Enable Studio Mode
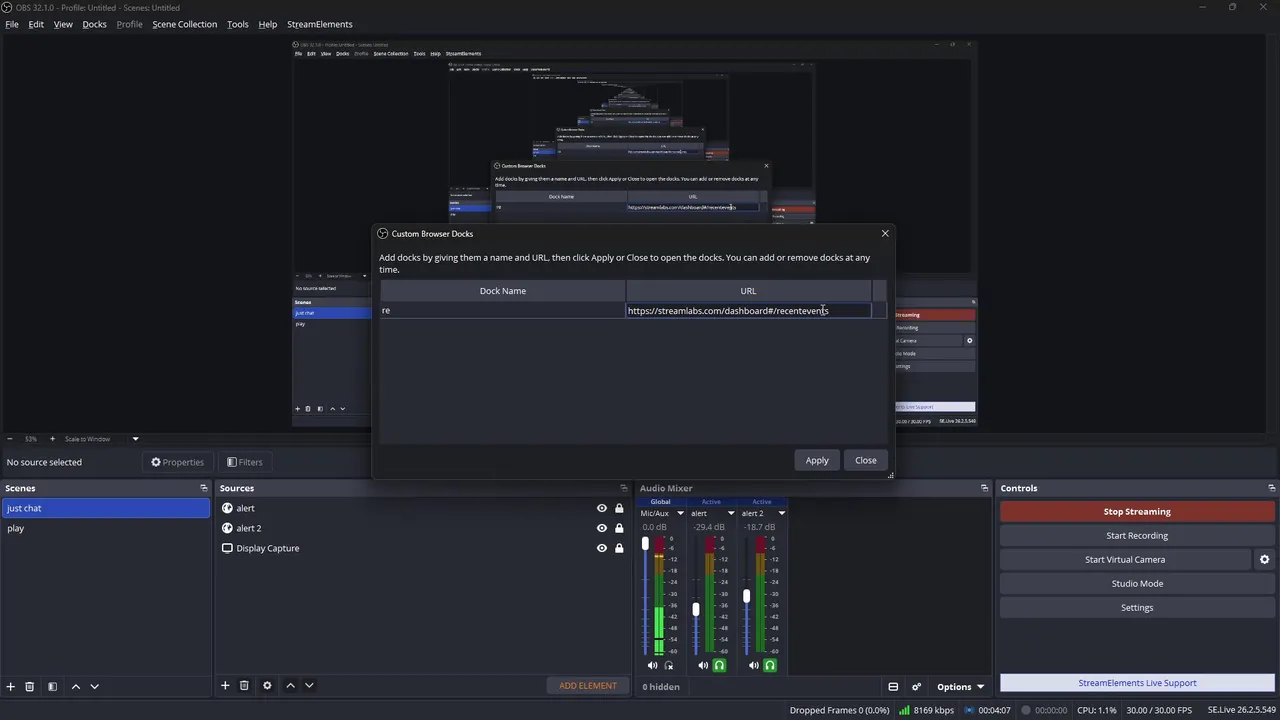Image resolution: width=1280 pixels, height=720 pixels. [1137, 583]
